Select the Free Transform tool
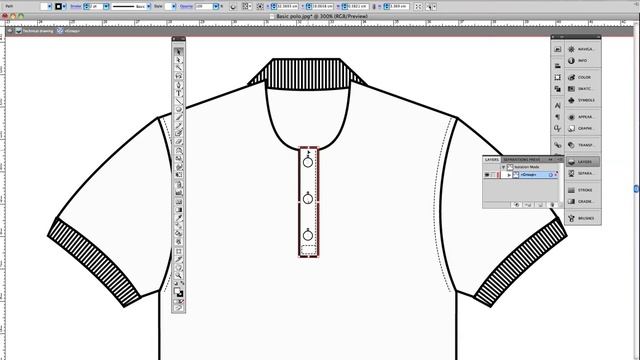 pos(178,175)
